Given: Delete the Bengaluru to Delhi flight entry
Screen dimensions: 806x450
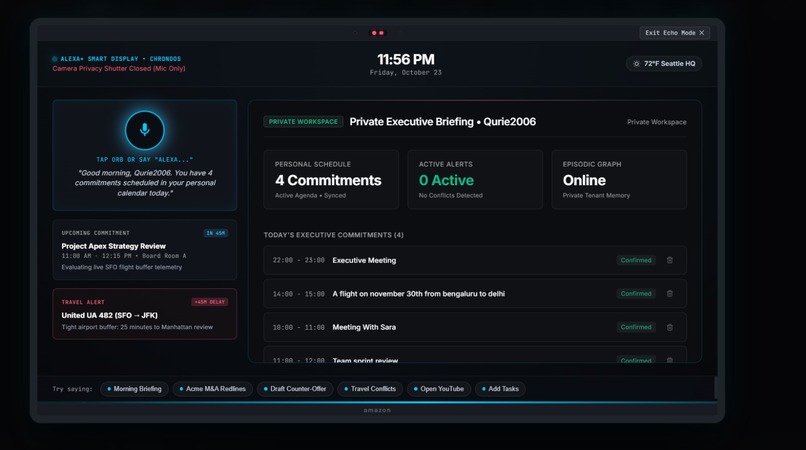Looking at the screenshot, I should pyautogui.click(x=670, y=294).
